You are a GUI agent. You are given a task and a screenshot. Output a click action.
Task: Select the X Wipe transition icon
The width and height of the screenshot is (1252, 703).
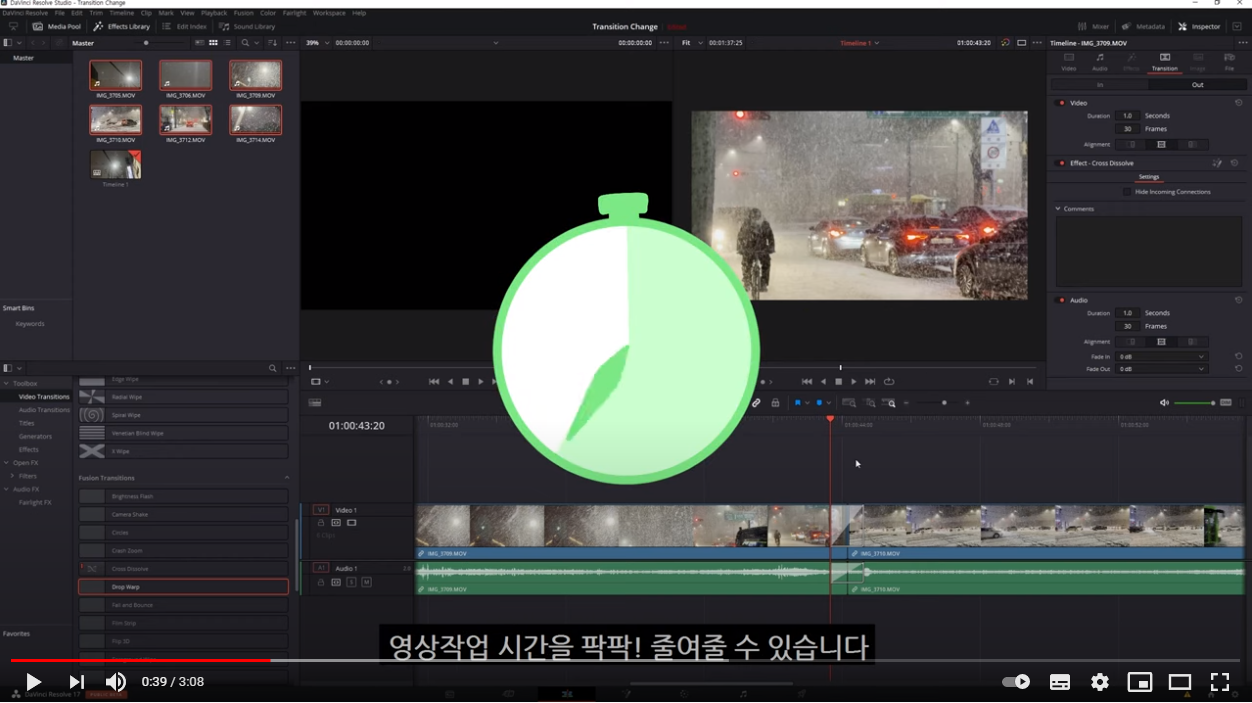coord(92,451)
